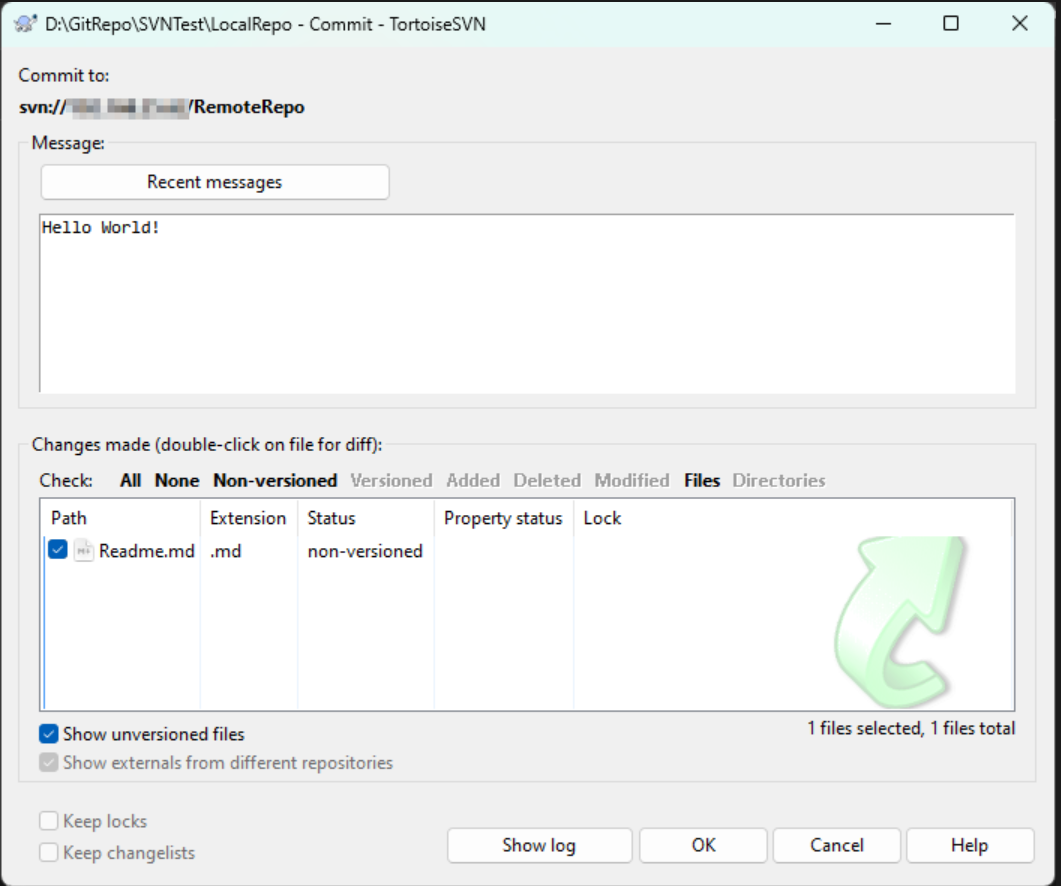Sort by the Extension column header

249,518
